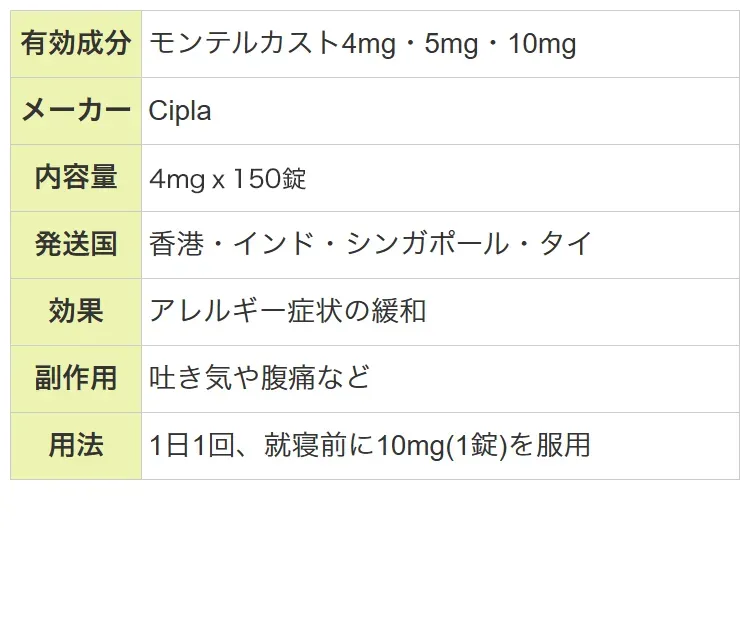Click the メーカー header cell

76,111
